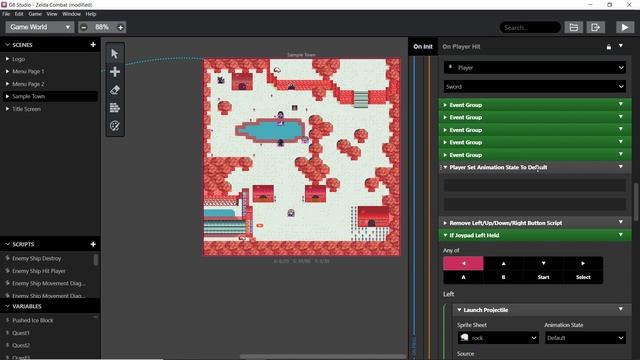Select the Logo scene
This screenshot has width=640, height=360.
(49, 59)
